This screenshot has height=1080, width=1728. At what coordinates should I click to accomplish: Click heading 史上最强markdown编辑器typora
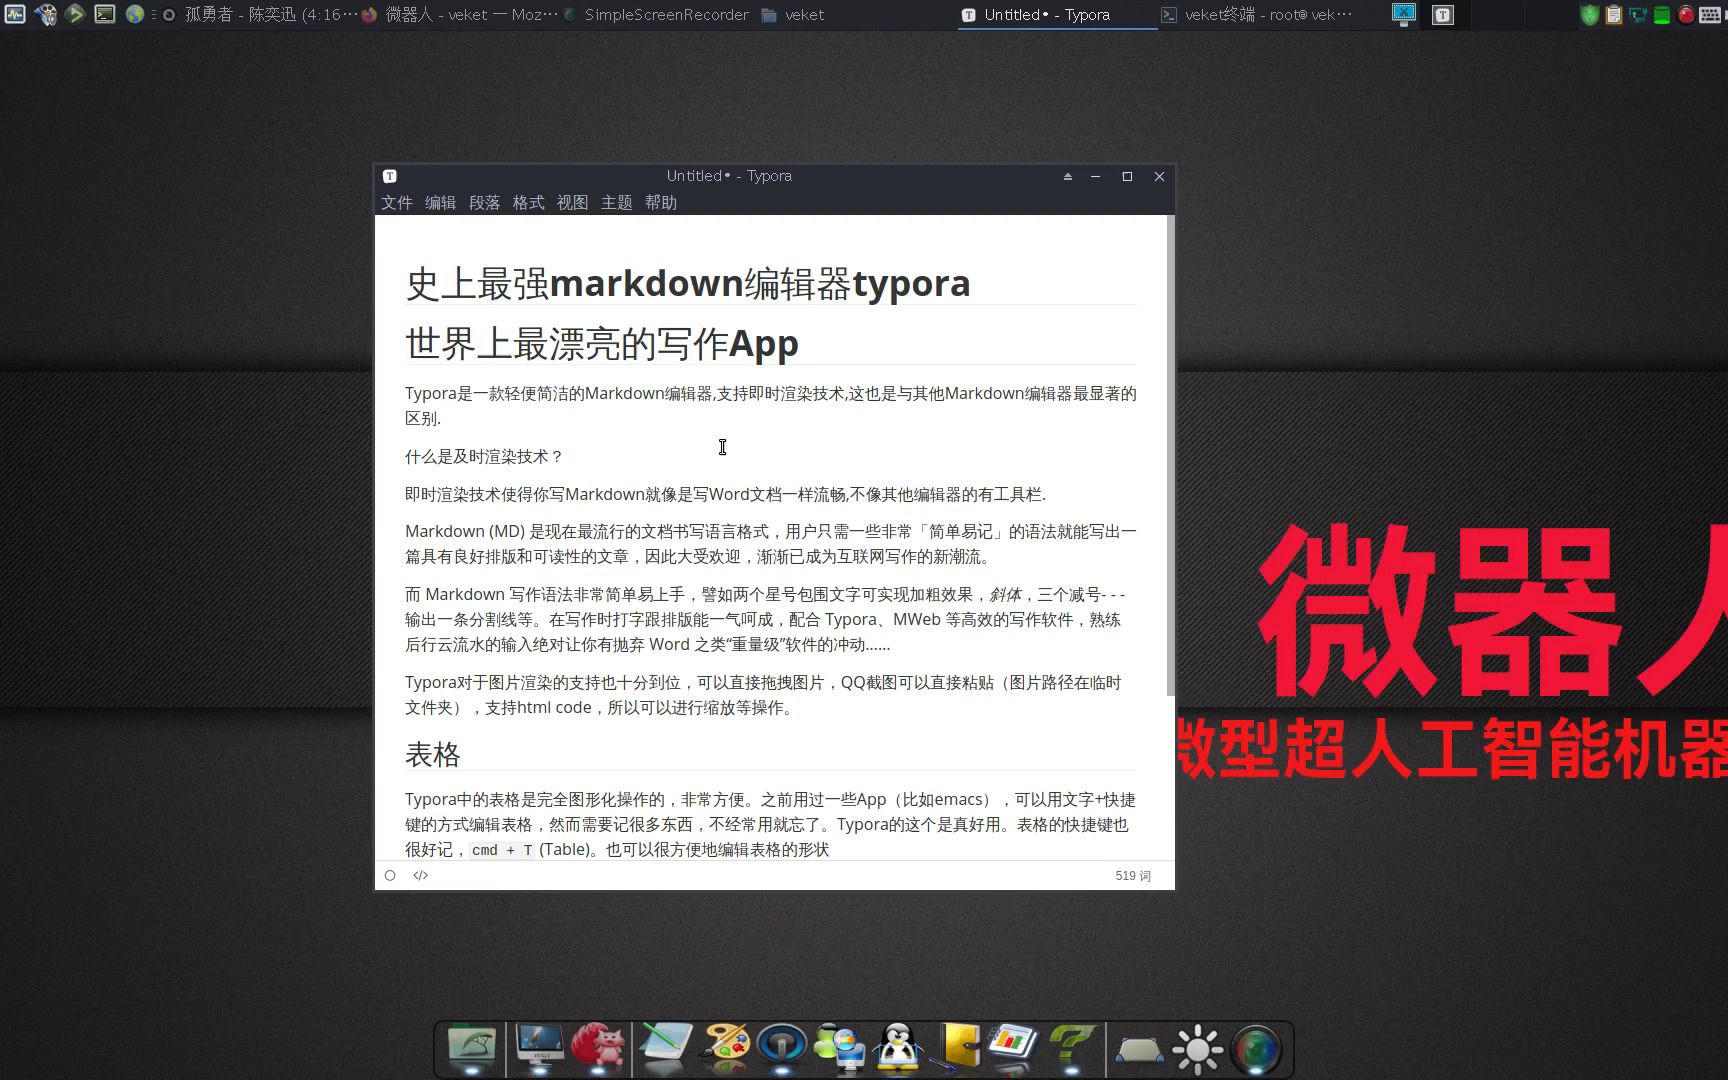(688, 283)
